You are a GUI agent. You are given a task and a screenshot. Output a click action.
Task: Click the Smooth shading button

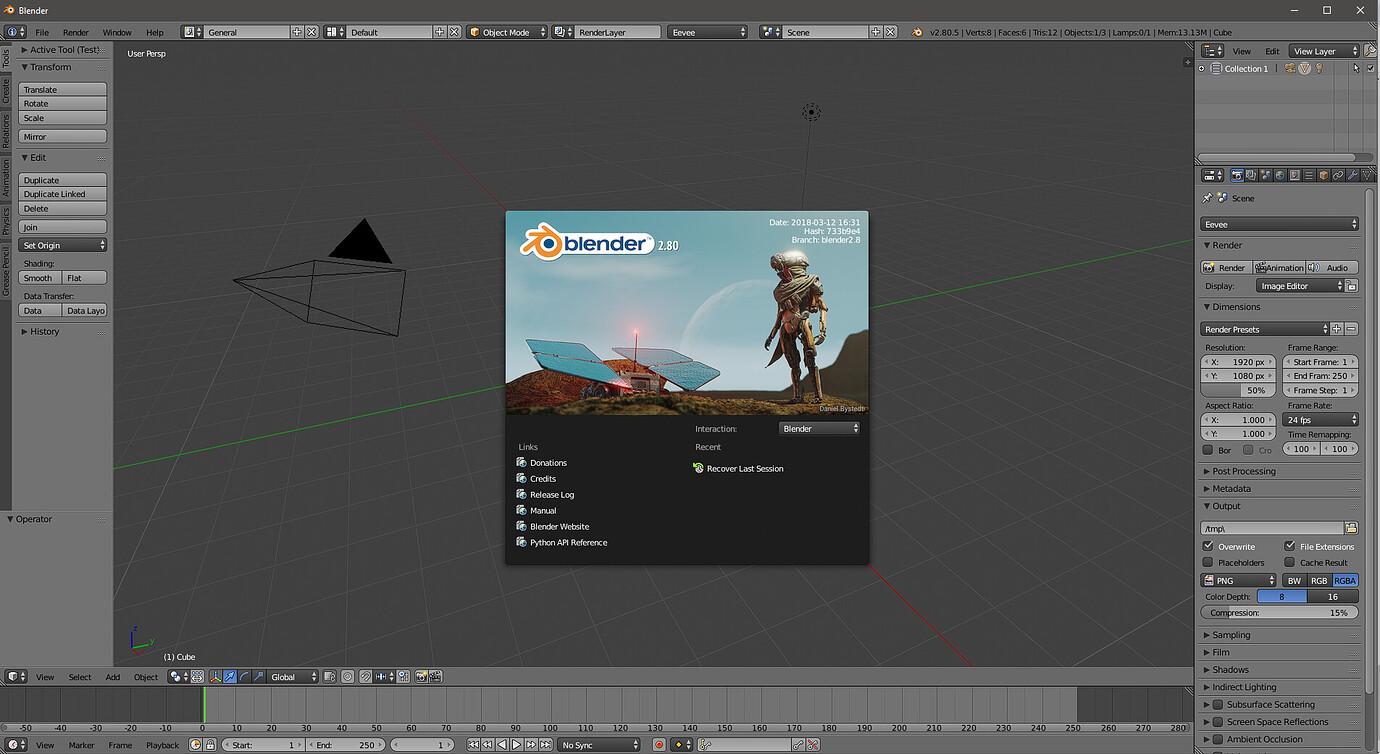pos(41,278)
